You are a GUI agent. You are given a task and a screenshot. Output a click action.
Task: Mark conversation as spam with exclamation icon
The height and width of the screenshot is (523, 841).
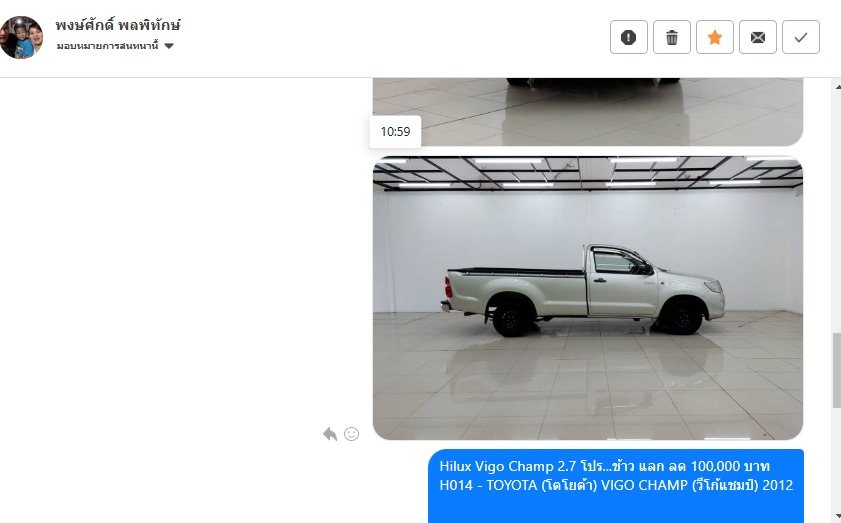click(629, 37)
